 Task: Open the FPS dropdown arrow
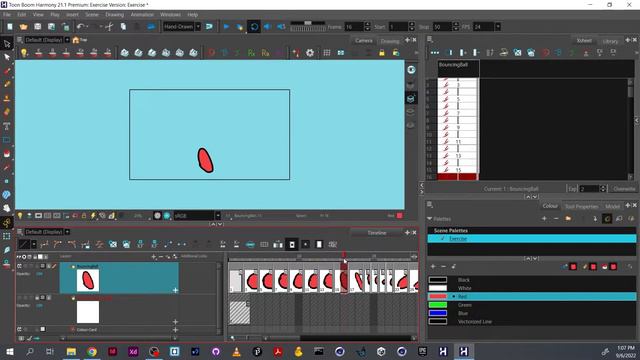[x=498, y=27]
